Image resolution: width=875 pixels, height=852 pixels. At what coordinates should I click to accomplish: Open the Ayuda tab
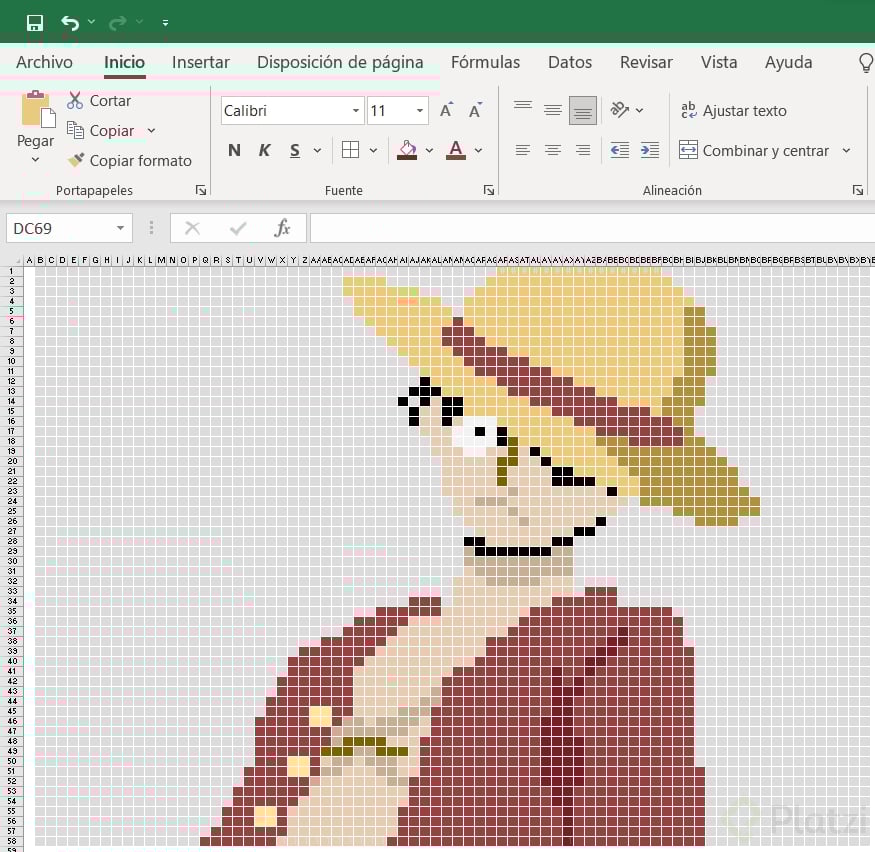pyautogui.click(x=788, y=62)
